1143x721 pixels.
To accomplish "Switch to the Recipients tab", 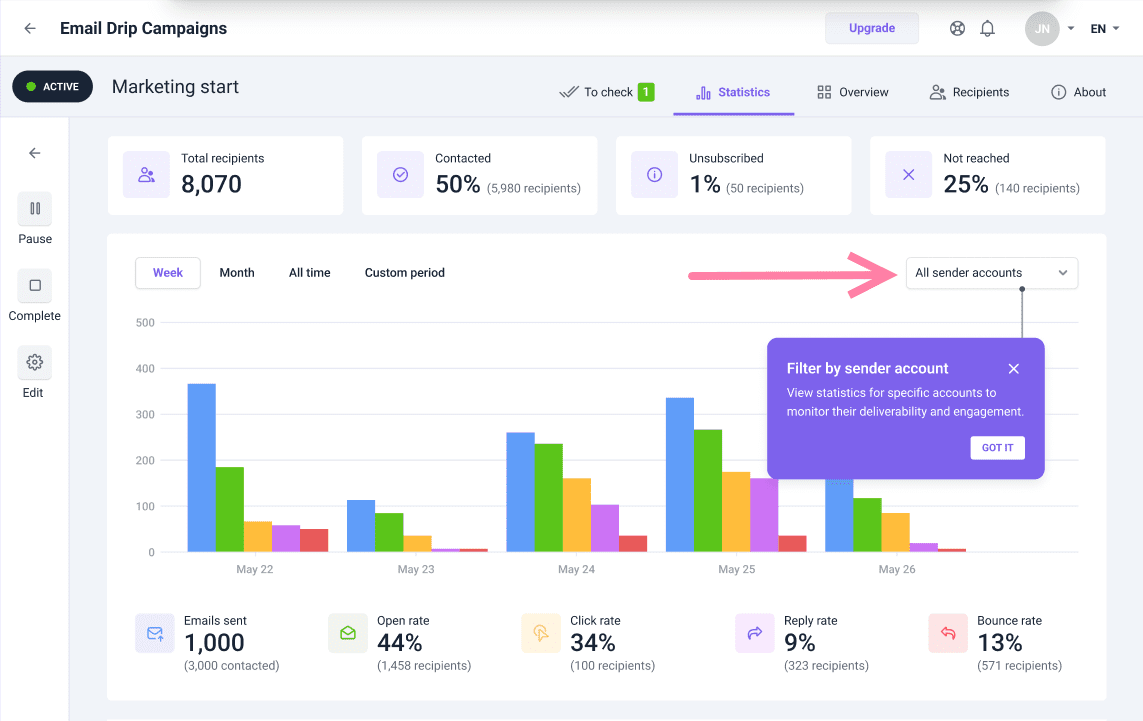I will (969, 92).
